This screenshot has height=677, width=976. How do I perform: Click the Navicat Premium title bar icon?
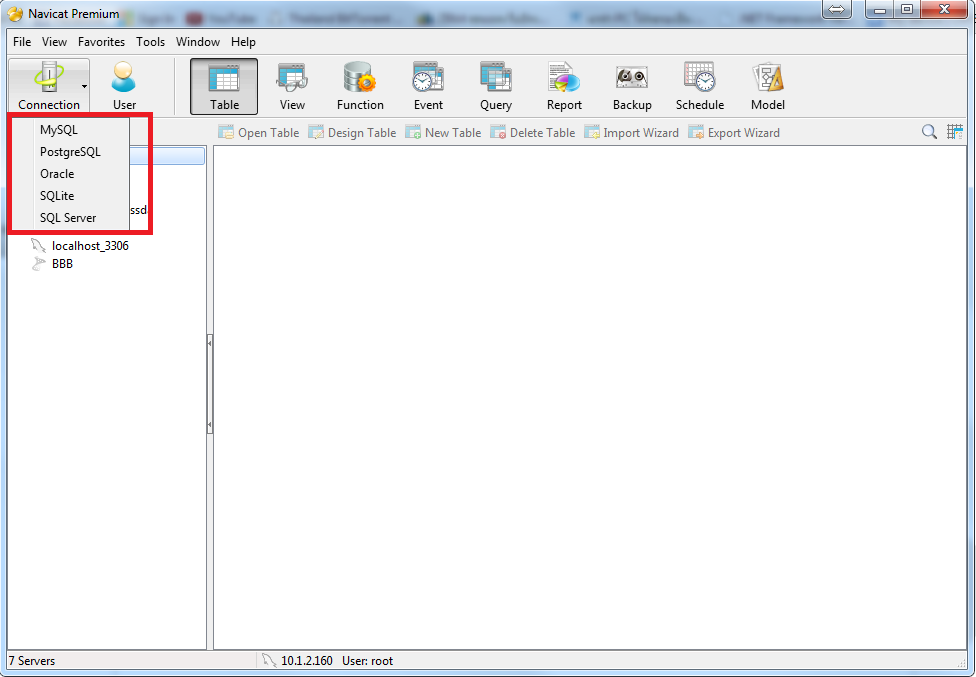tap(15, 13)
